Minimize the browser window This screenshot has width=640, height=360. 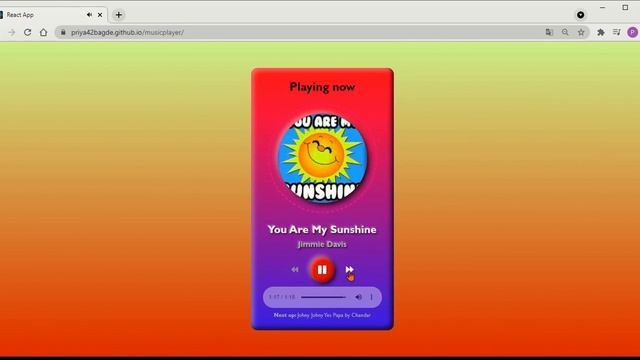tap(603, 7)
